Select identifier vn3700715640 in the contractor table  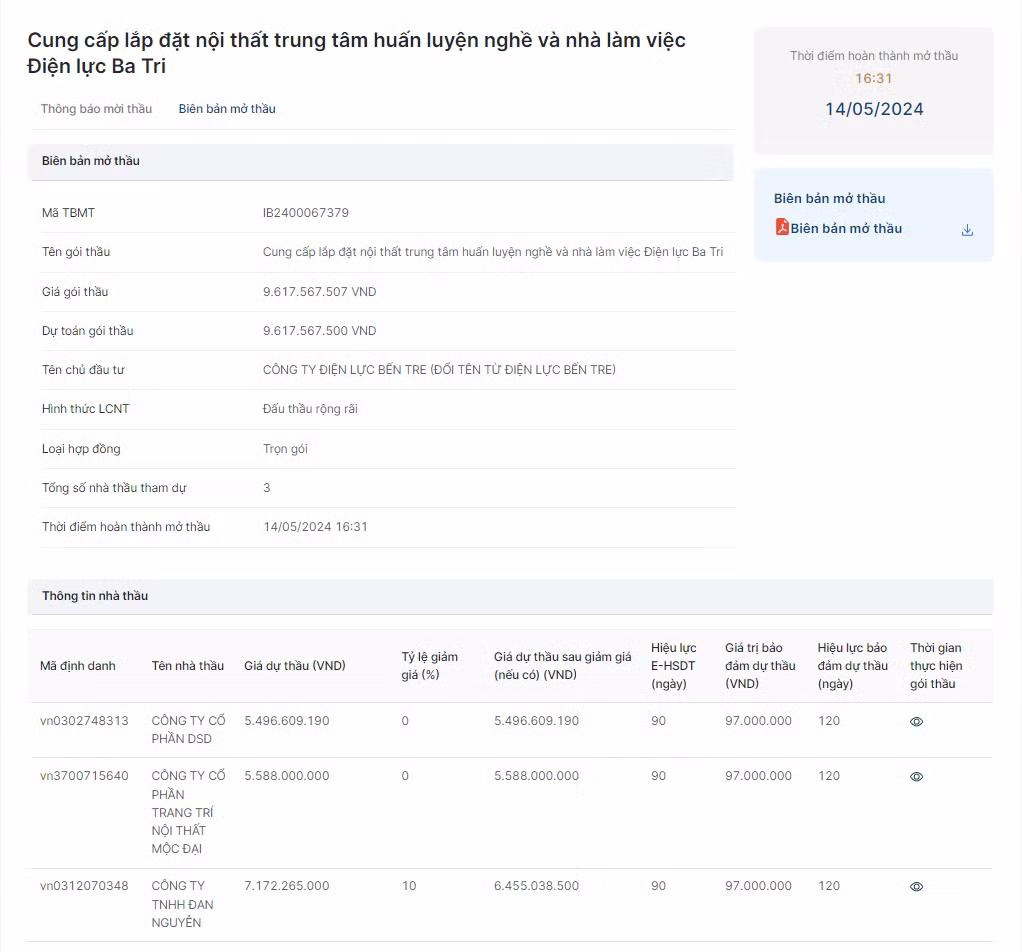click(84, 776)
